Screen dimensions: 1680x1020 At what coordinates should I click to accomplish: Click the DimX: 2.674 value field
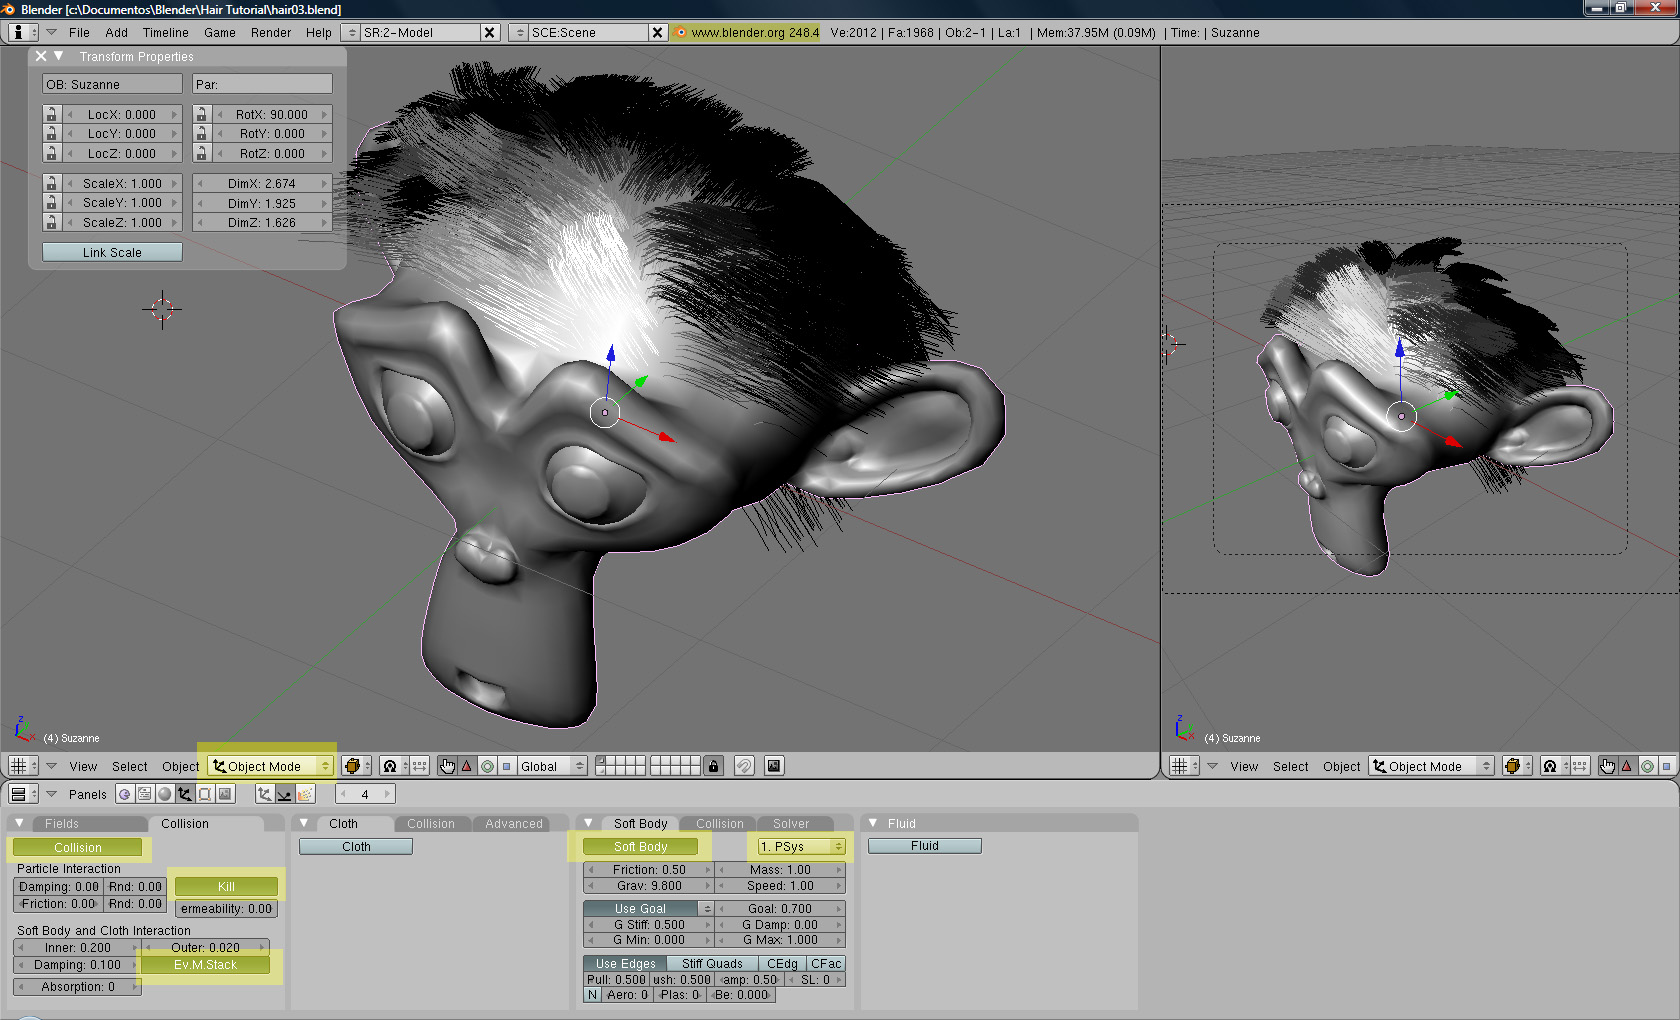(262, 183)
